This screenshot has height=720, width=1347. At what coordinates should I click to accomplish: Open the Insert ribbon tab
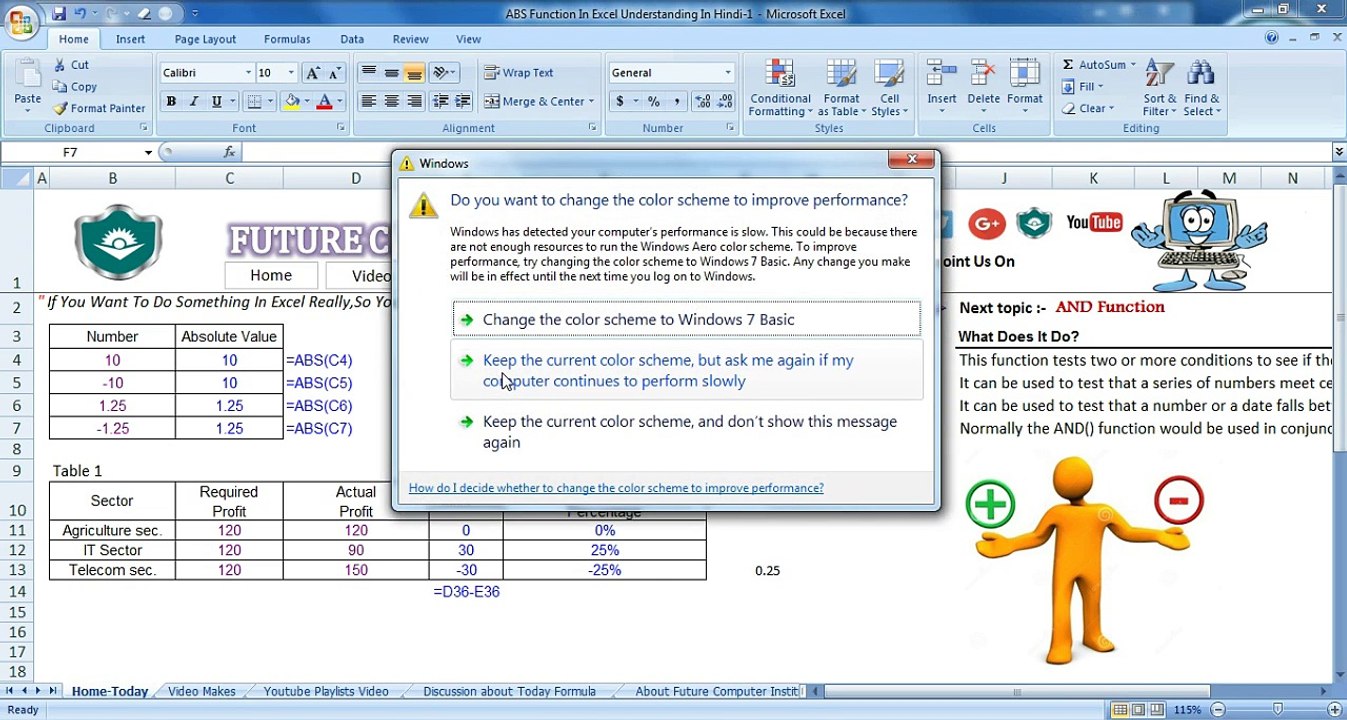coord(130,39)
